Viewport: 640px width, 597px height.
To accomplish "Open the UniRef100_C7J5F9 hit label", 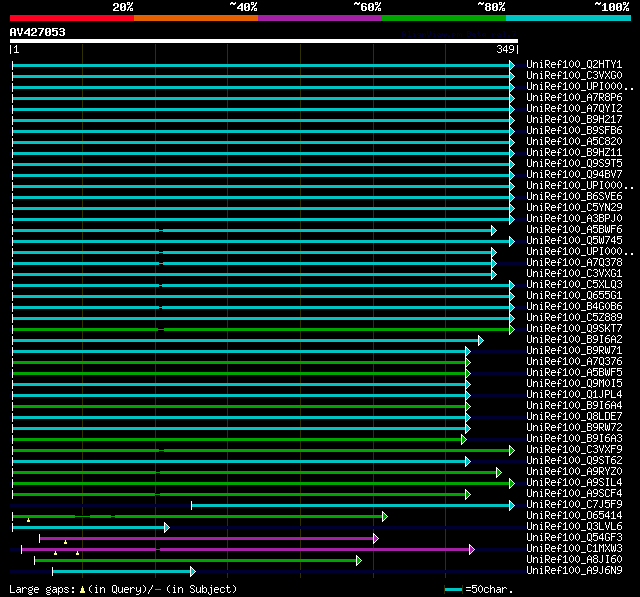I will coord(574,505).
